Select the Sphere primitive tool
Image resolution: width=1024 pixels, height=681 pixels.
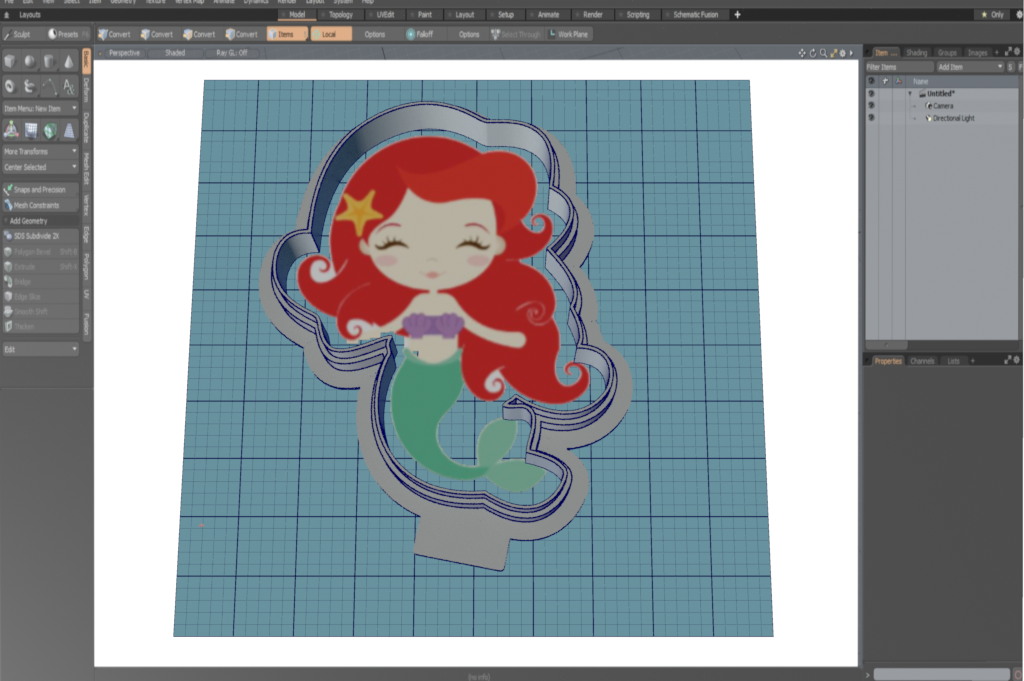coord(30,62)
